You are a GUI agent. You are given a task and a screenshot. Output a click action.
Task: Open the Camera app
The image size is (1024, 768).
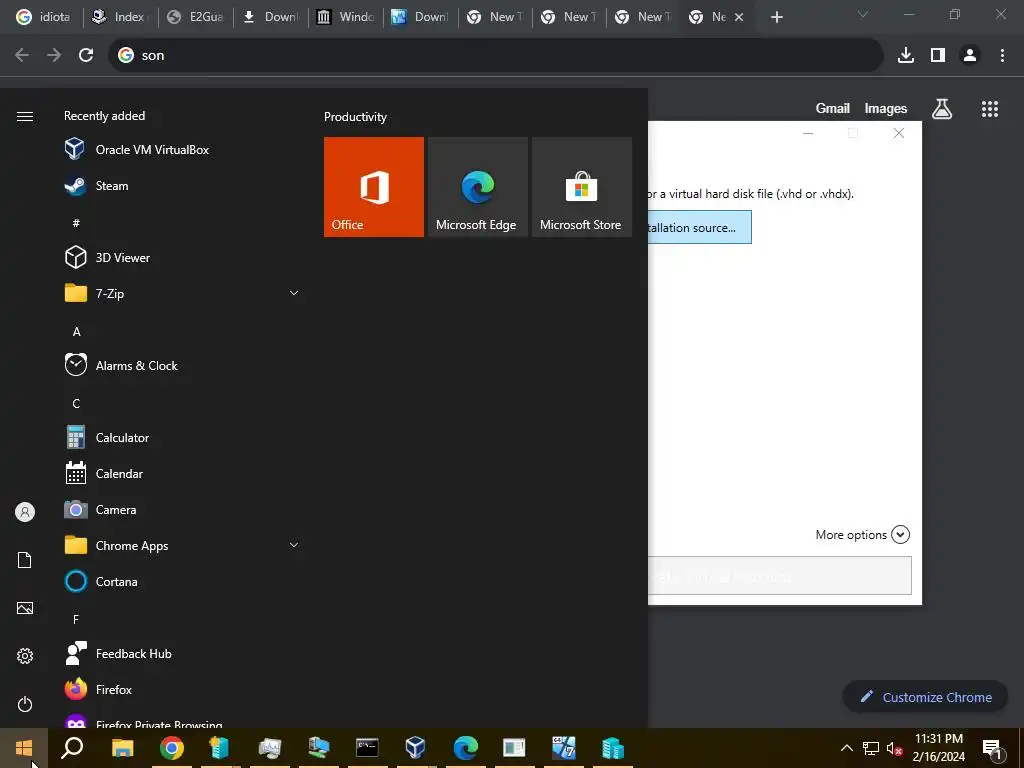point(182,509)
